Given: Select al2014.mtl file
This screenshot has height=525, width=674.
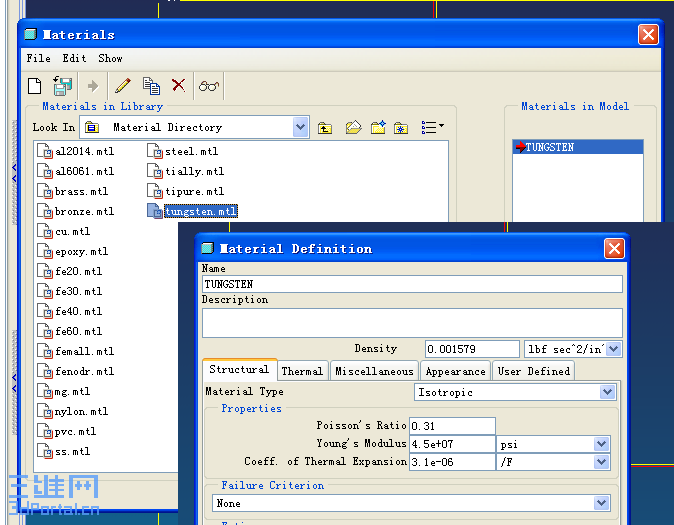Looking at the screenshot, I should coord(76,151).
